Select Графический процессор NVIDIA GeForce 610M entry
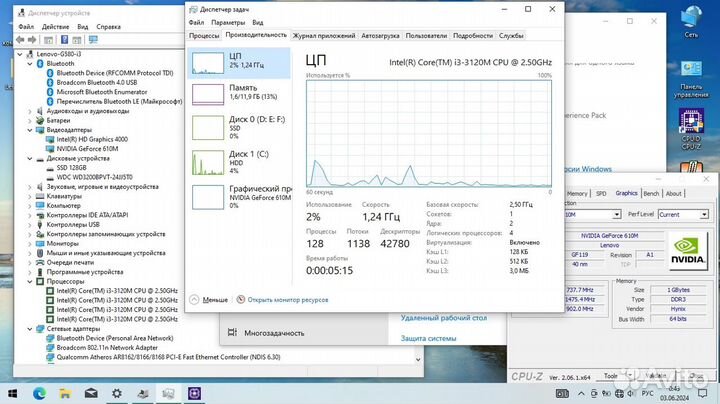The height and width of the screenshot is (404, 720). [x=239, y=196]
